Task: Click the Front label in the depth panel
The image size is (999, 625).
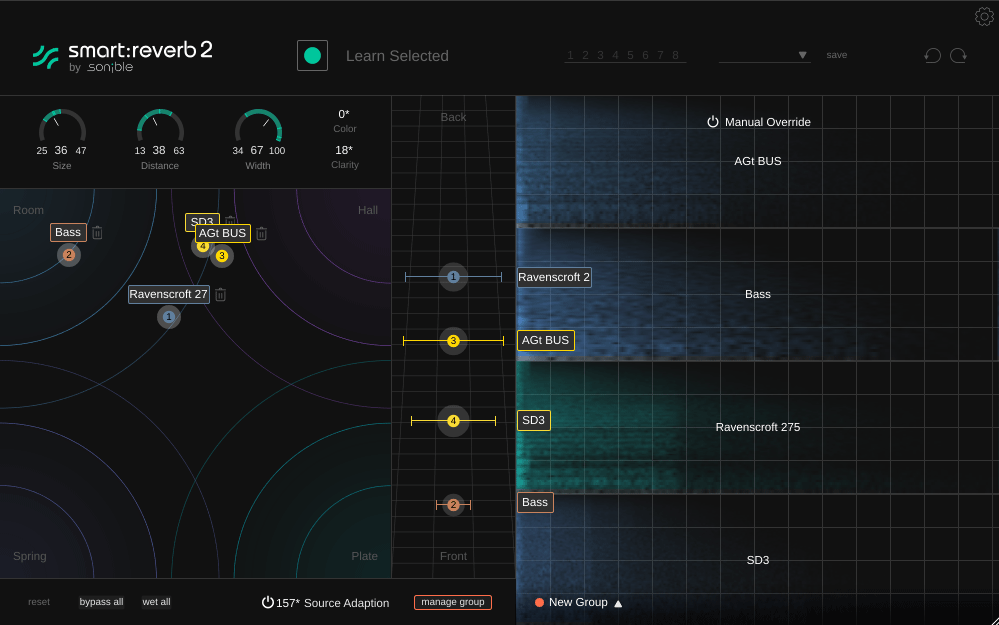Action: tap(453, 556)
